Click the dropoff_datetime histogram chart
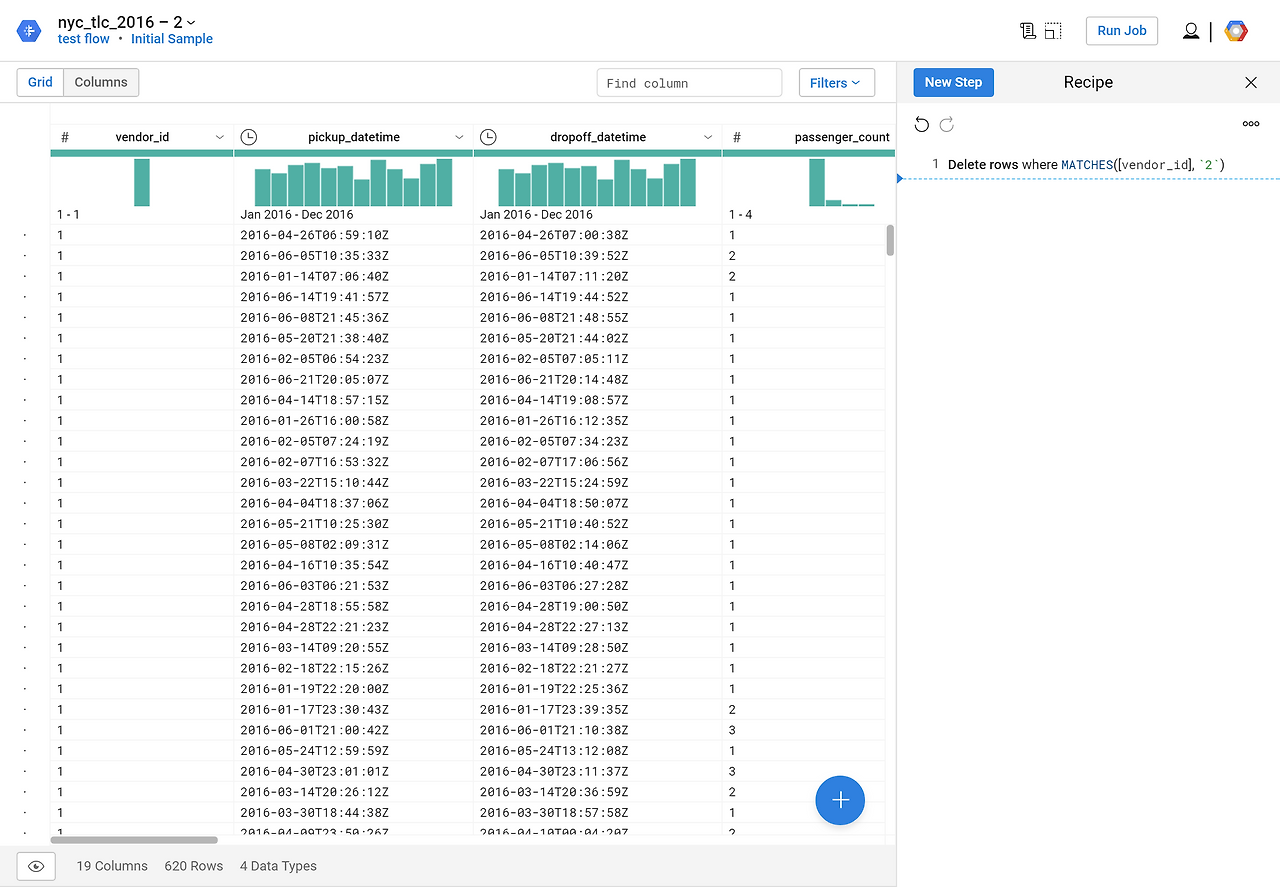Viewport: 1280px width, 887px height. click(x=597, y=182)
